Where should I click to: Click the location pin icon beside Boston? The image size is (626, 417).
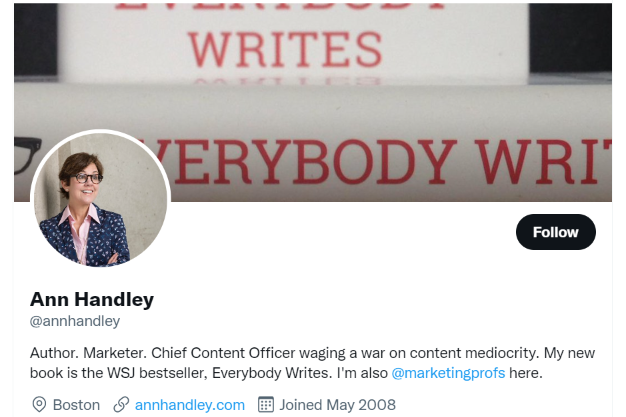39,404
